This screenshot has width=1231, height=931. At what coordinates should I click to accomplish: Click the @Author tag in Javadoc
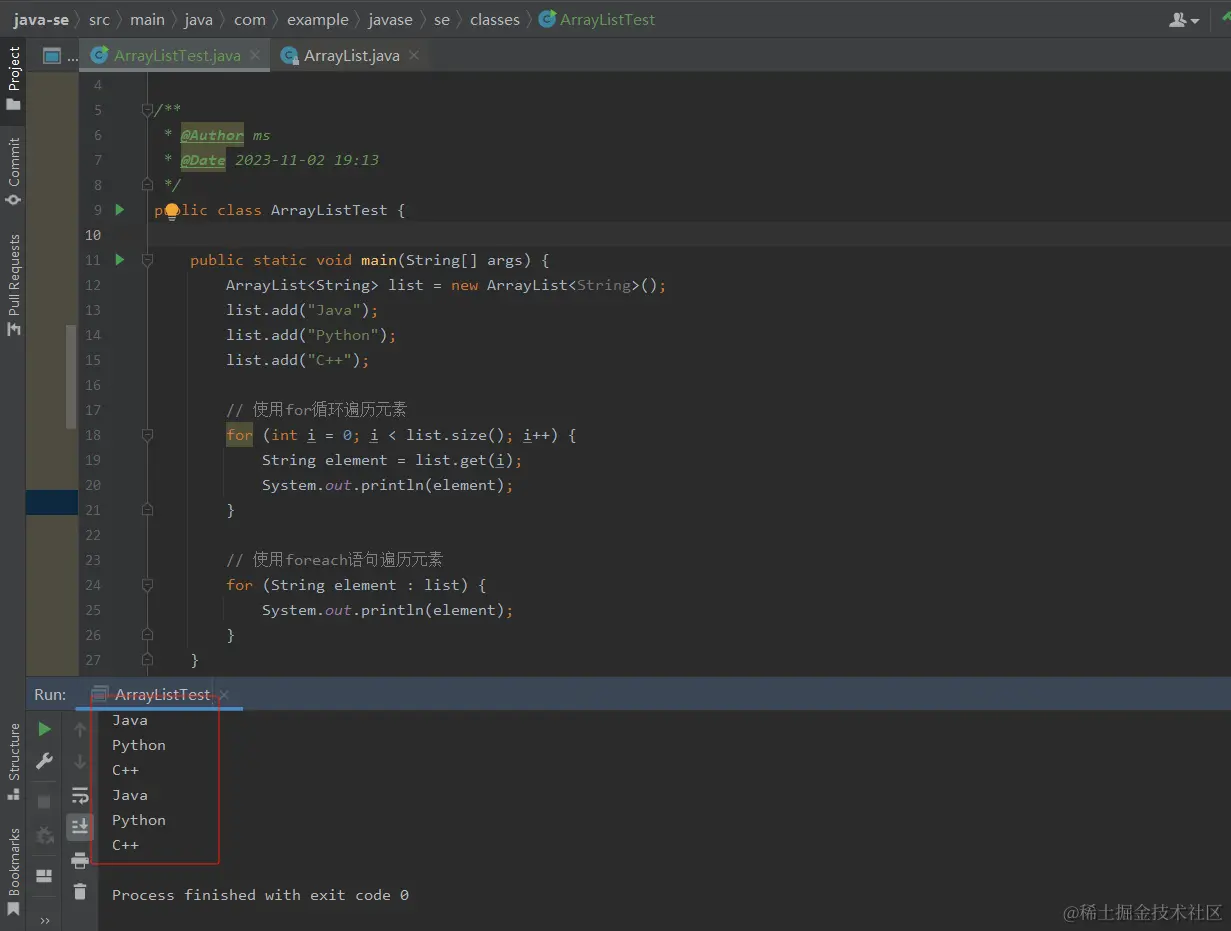[212, 135]
